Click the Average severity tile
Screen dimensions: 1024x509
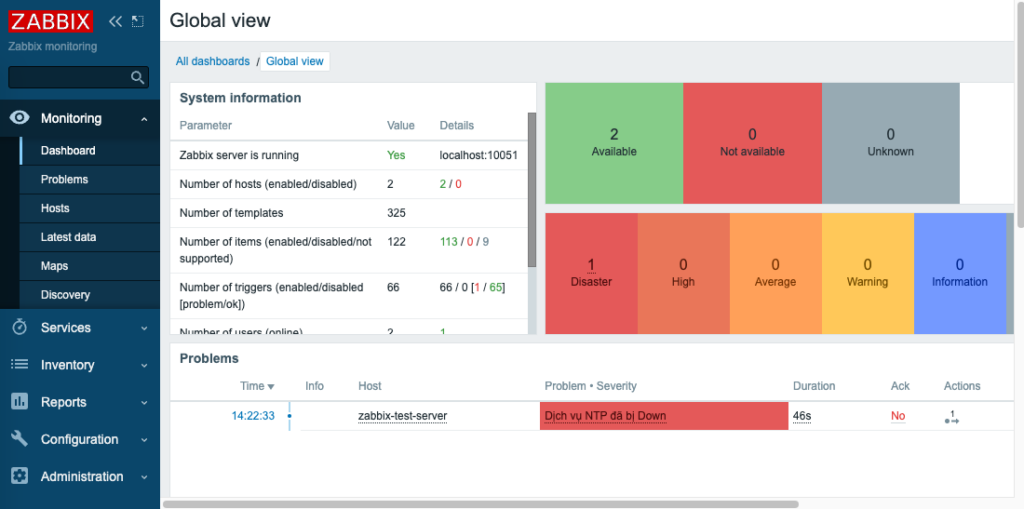(775, 273)
